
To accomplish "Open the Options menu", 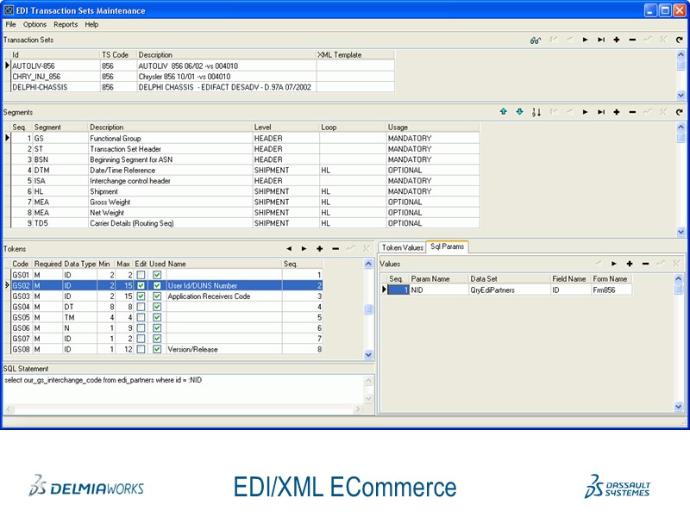I will pos(35,24).
